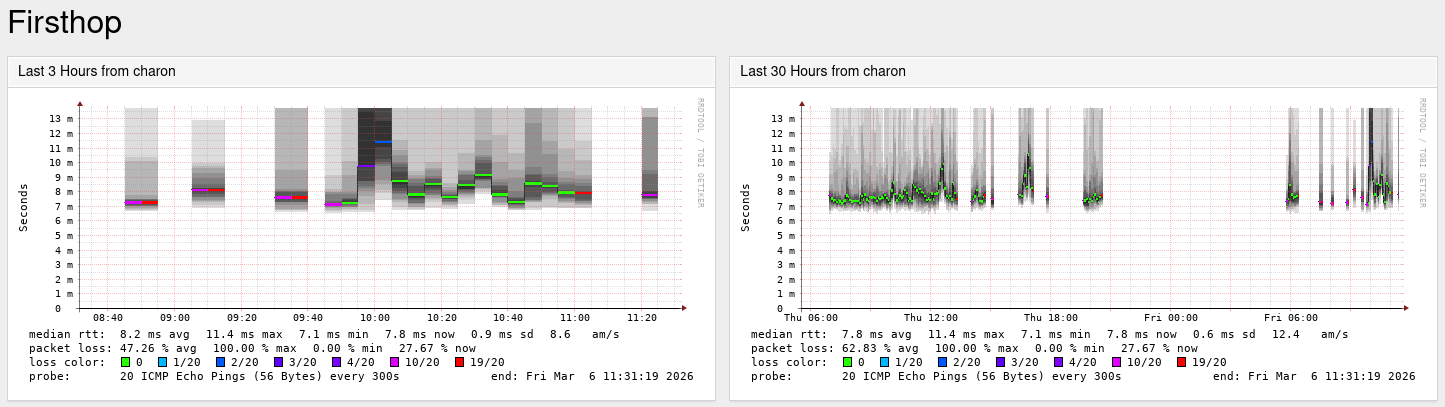Click the 'Last 30 Hours from charon' title
1445x407 pixels.
pyautogui.click(x=823, y=71)
